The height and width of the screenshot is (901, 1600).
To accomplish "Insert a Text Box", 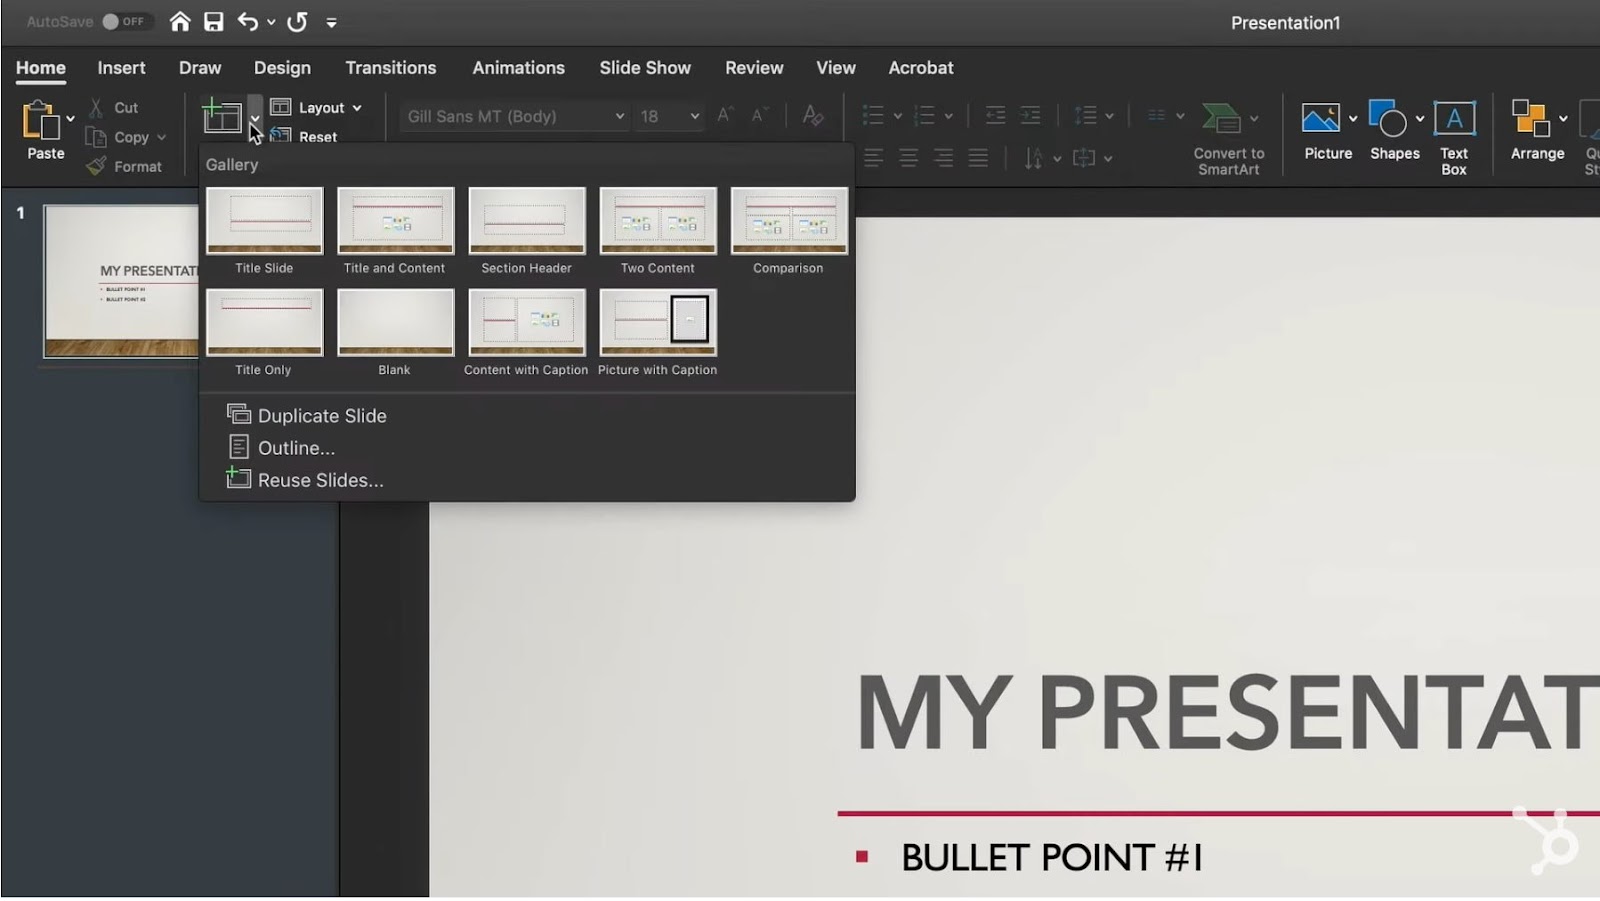I will (1453, 119).
